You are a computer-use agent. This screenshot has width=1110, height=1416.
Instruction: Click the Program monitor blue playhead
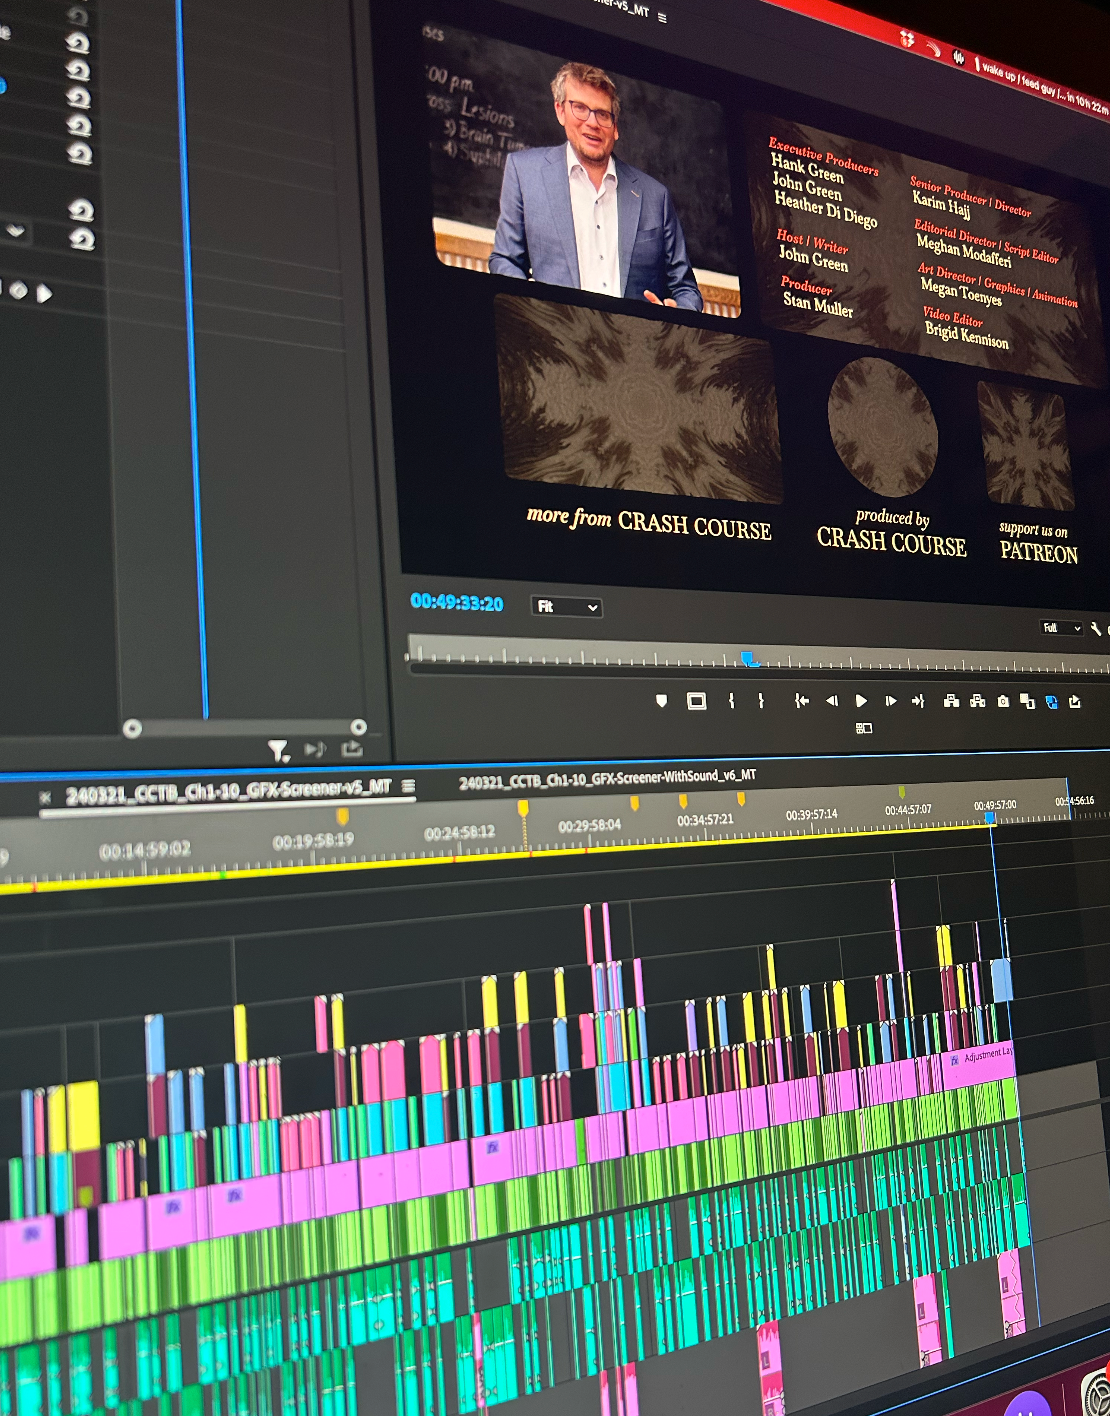(749, 658)
